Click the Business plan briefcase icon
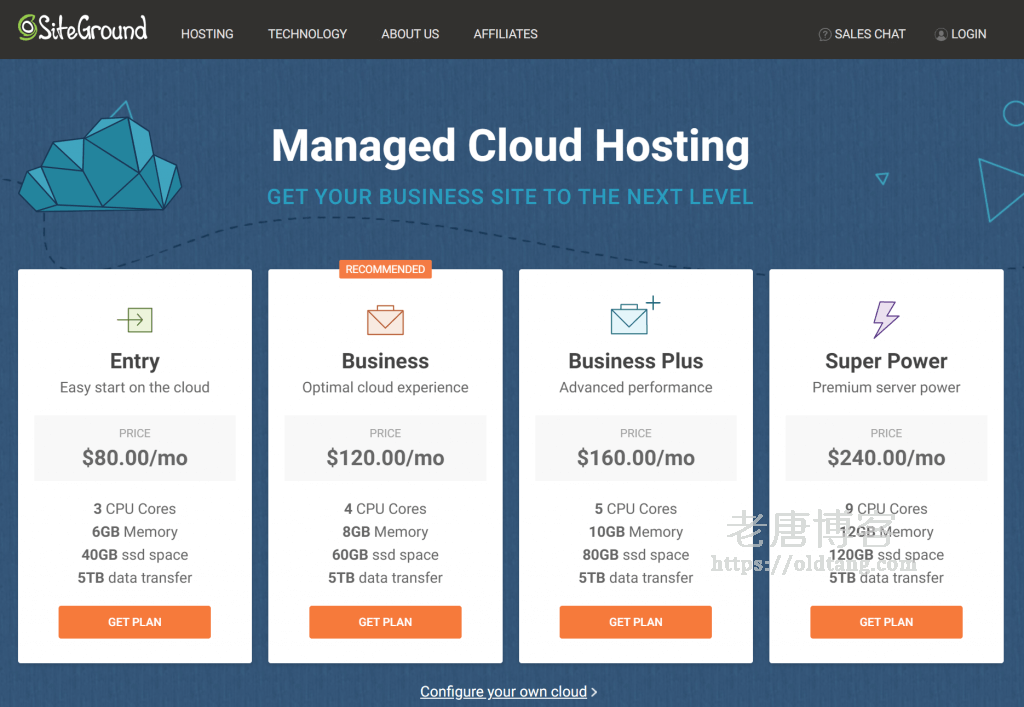This screenshot has width=1024, height=707. [385, 320]
